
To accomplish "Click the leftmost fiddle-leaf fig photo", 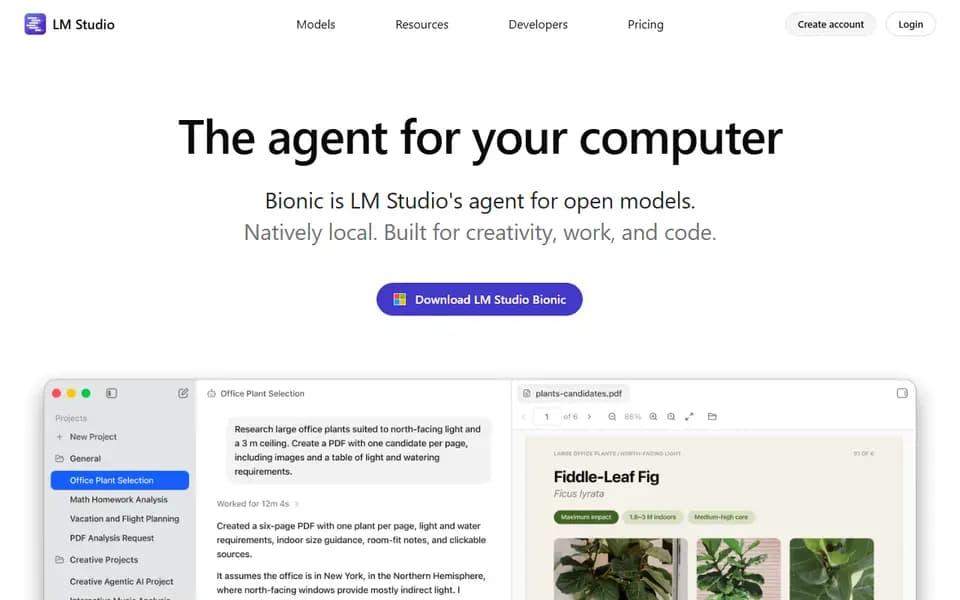I will tap(621, 569).
